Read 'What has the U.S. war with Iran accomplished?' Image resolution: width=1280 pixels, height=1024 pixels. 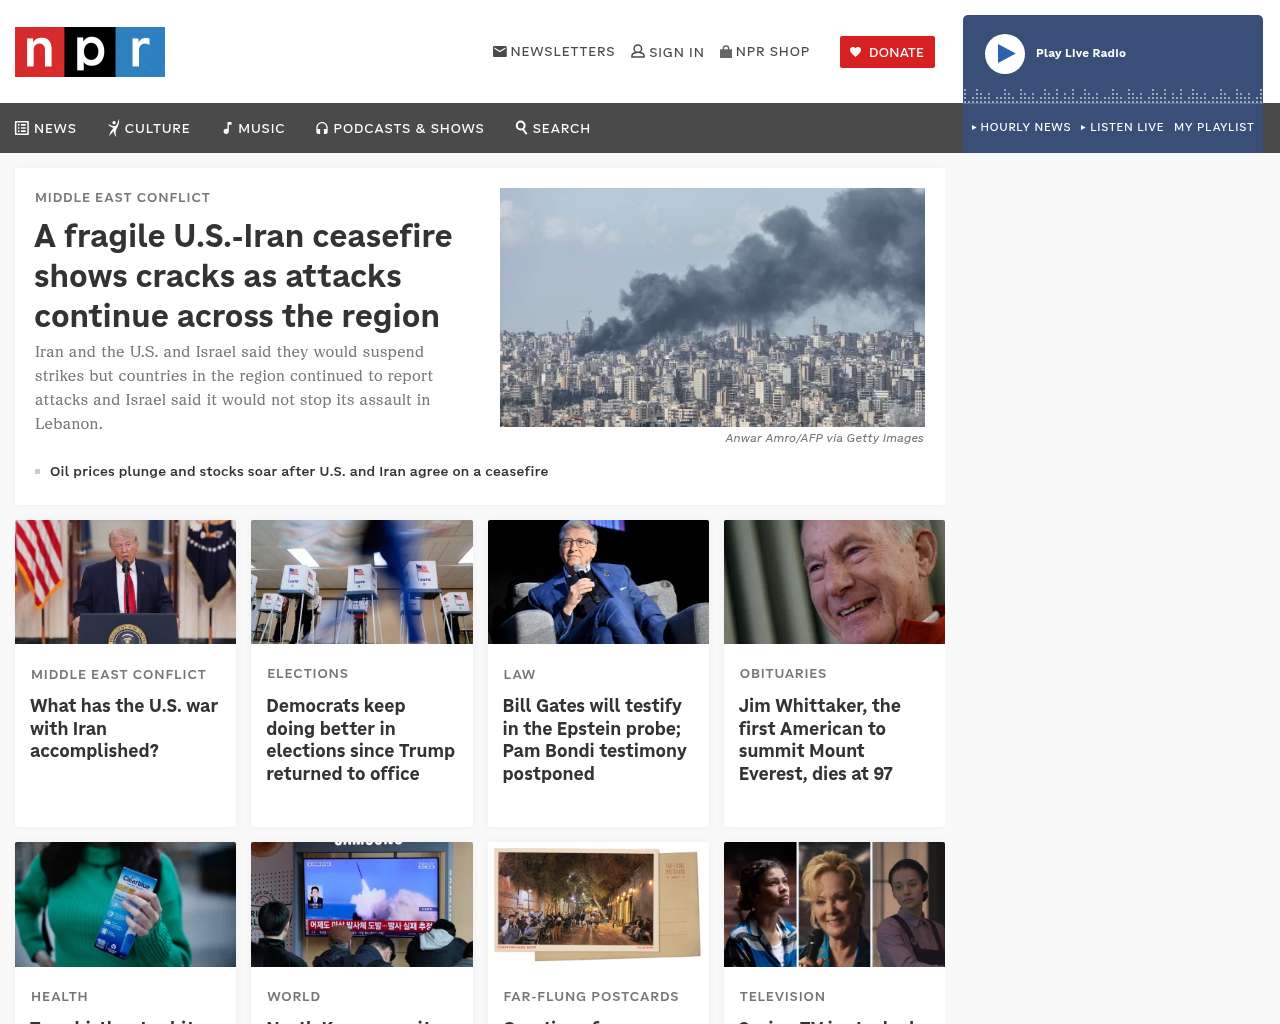point(124,728)
